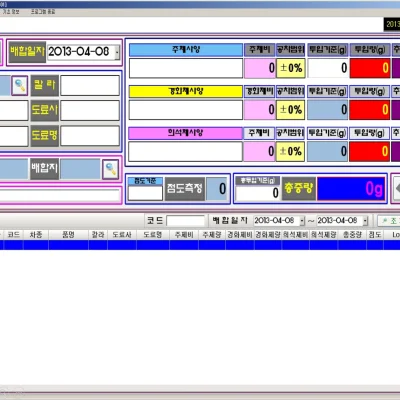The image size is (400, 400).
Task: Click the blue 0g total weight display
Action: [x=351, y=189]
